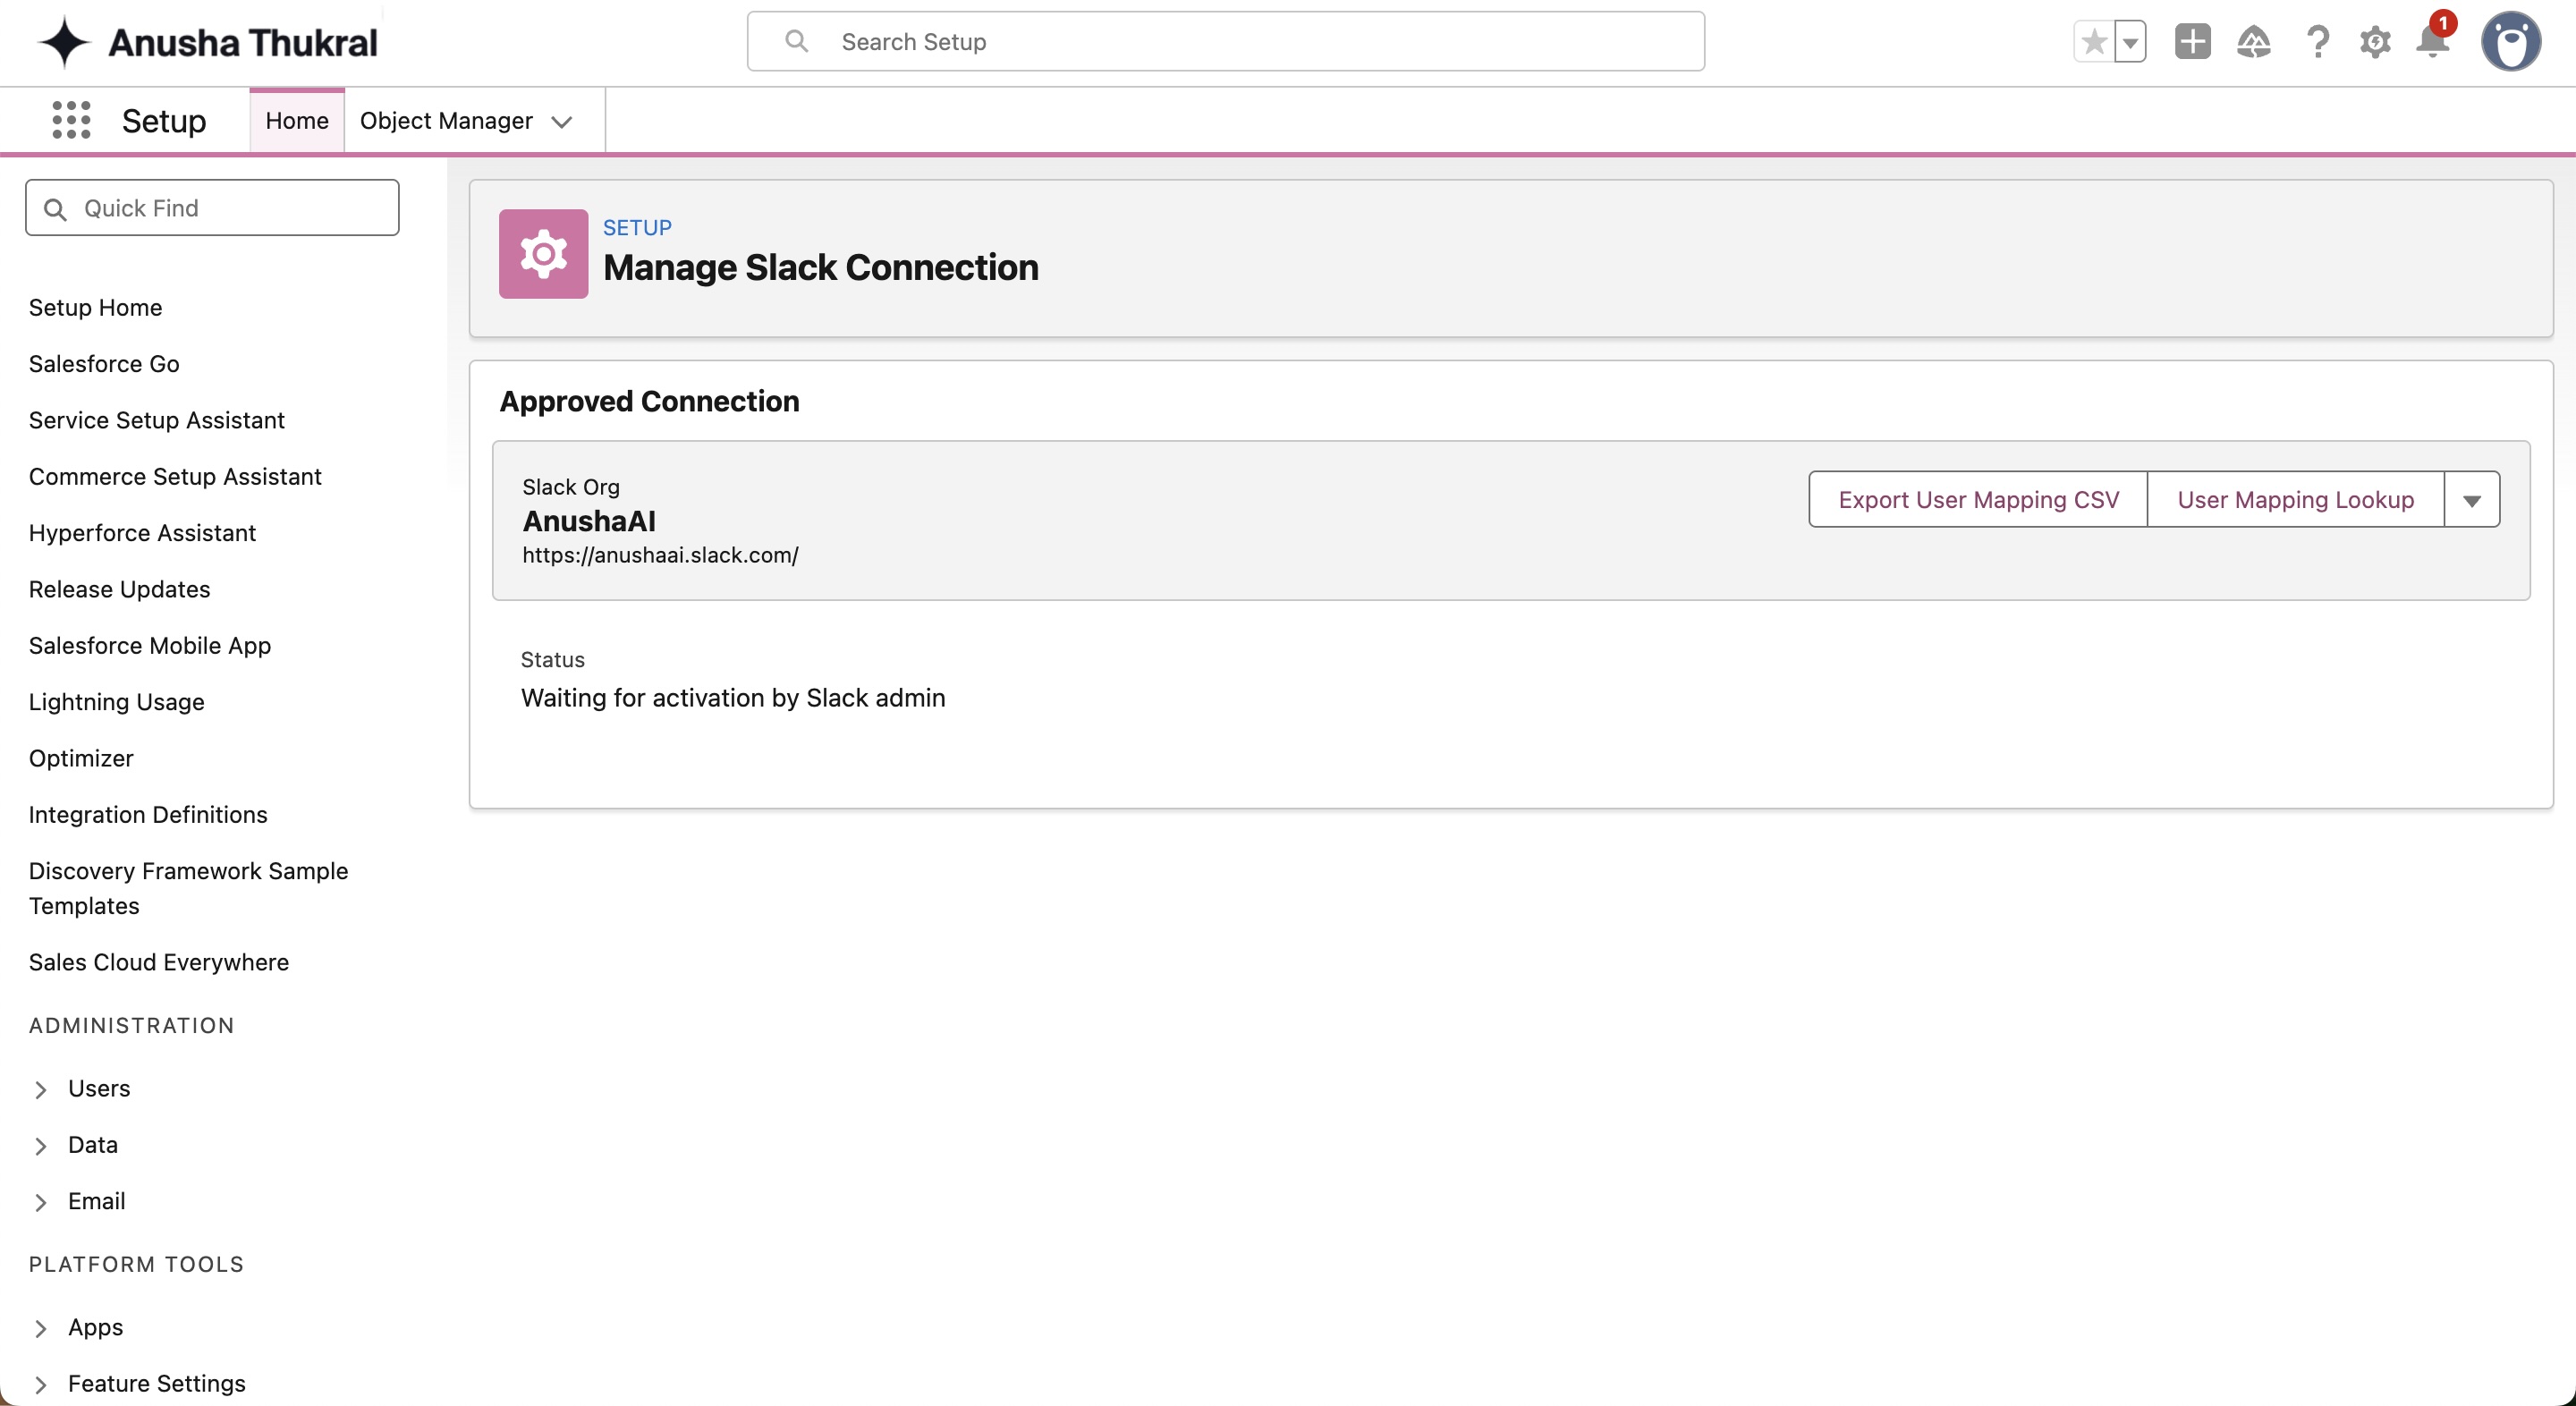Switch to the Object Manager tab

(446, 121)
